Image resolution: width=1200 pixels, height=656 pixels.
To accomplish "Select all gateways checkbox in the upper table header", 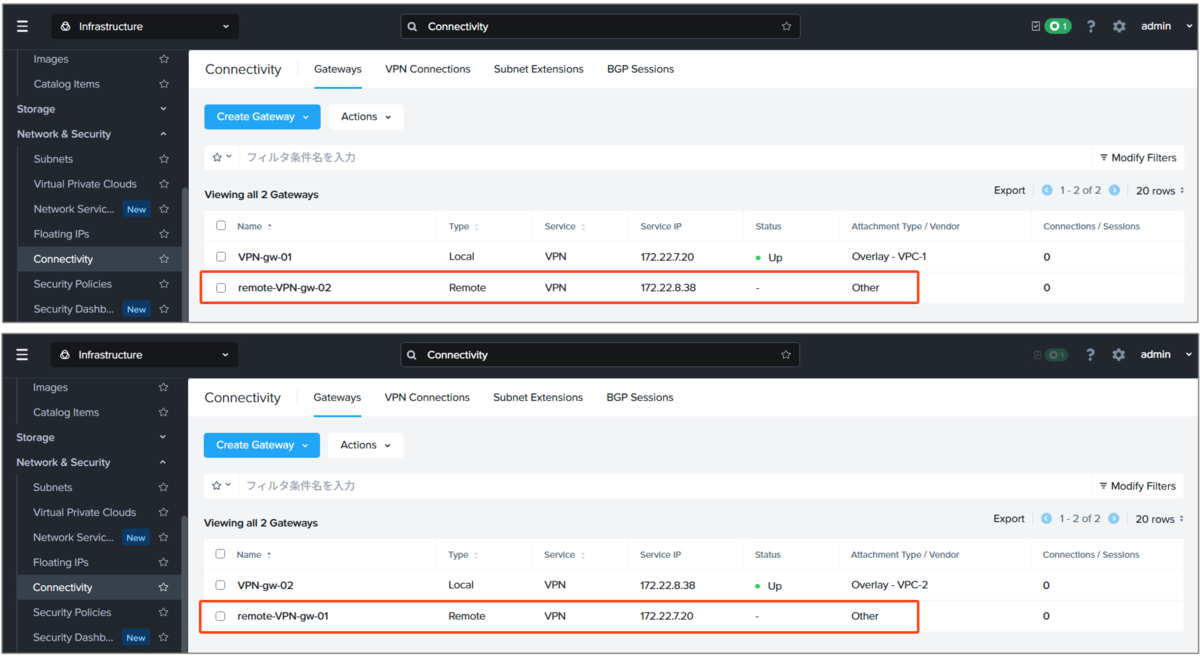I will [221, 226].
